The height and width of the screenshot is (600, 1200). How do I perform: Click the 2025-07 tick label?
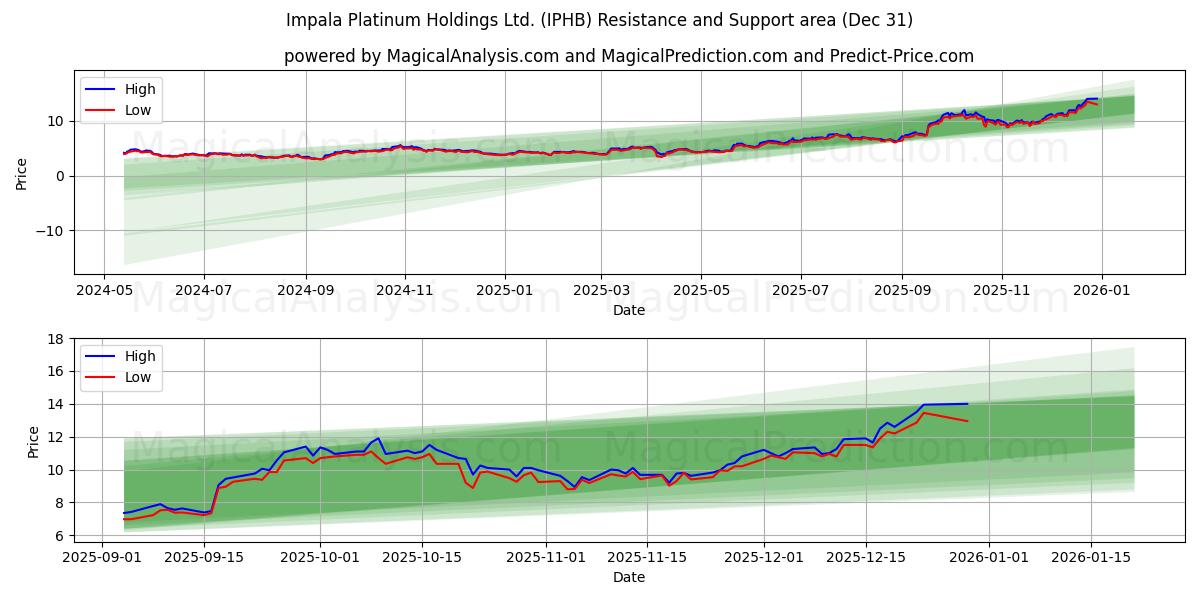[801, 290]
